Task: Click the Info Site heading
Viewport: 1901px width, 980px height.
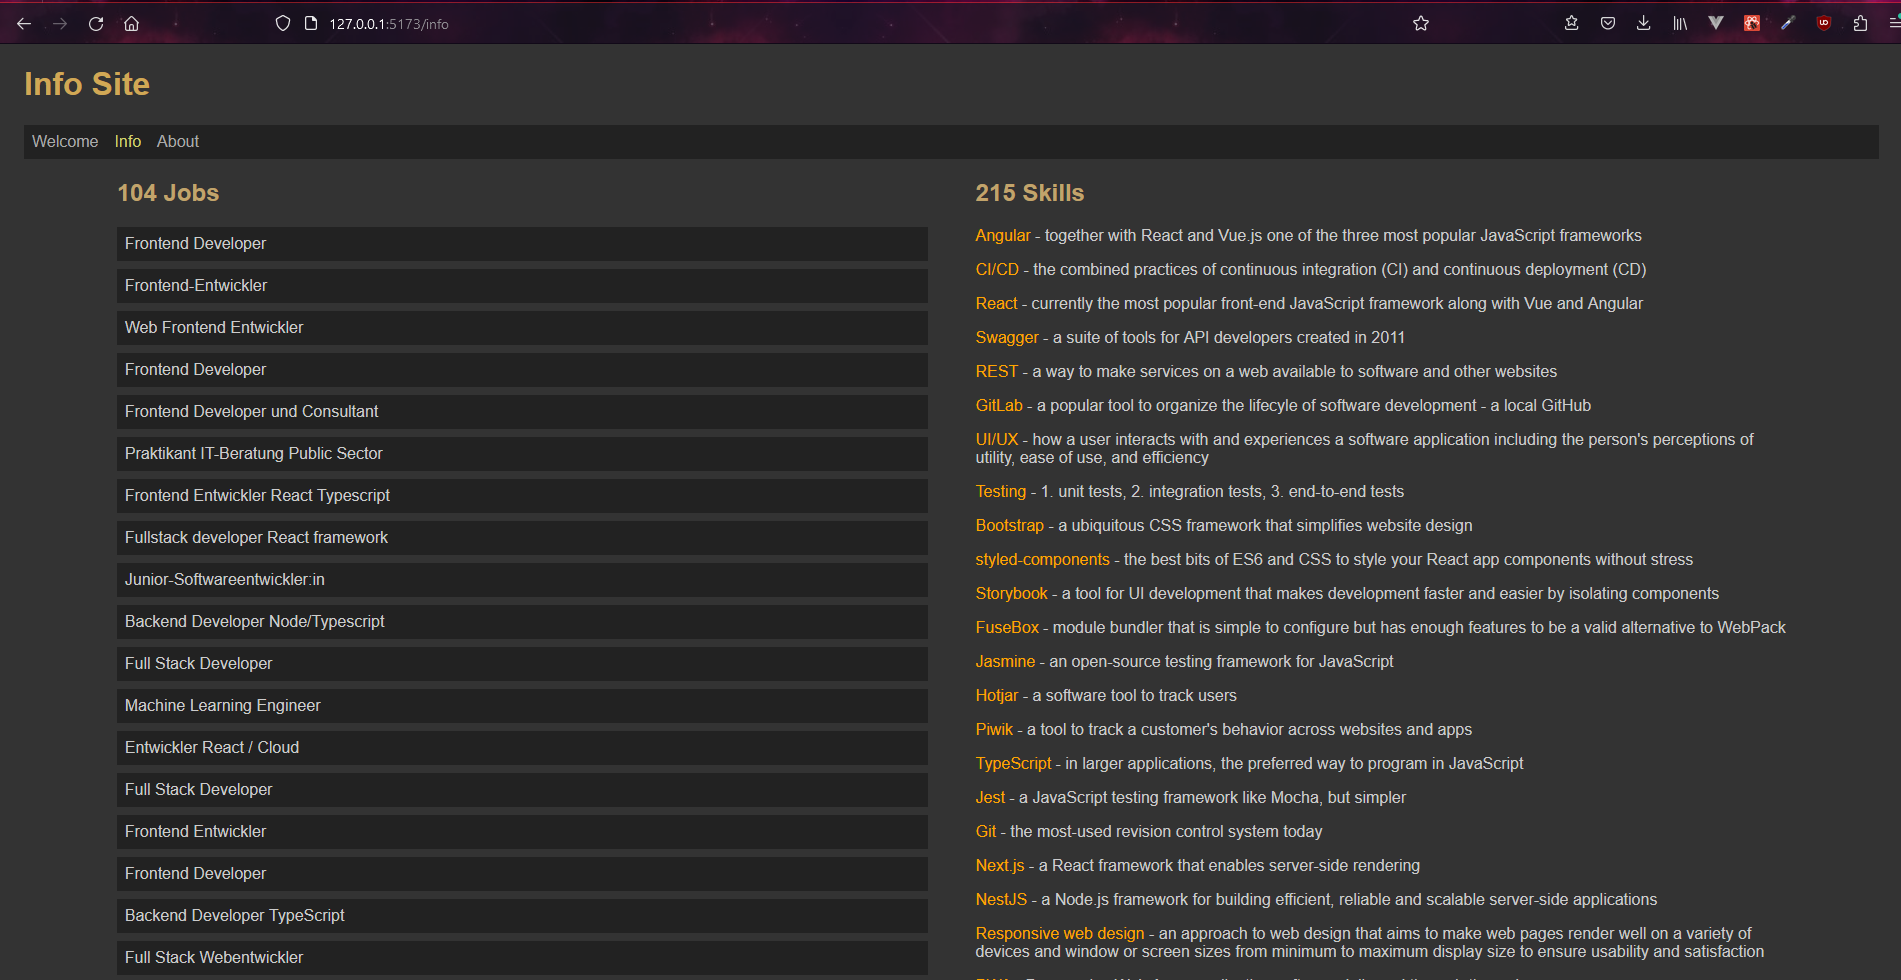Action: click(x=87, y=84)
